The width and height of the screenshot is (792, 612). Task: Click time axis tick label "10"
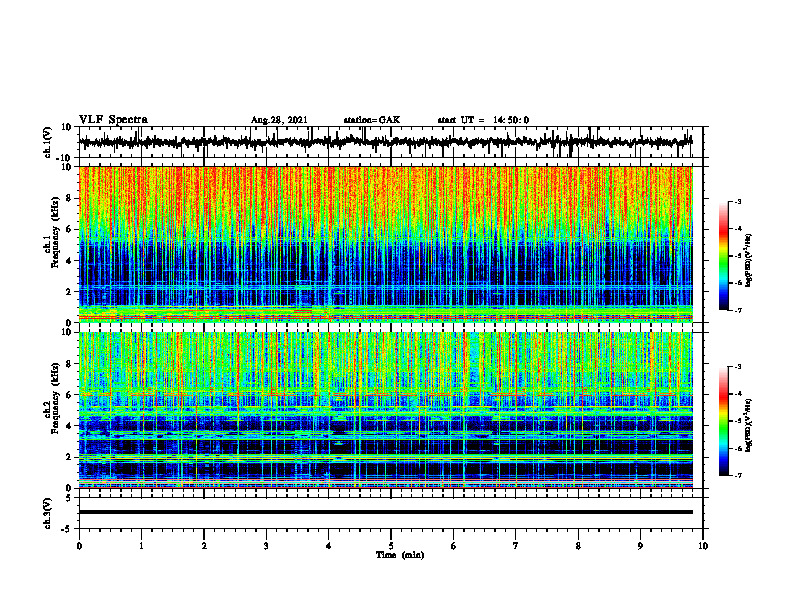[x=703, y=546]
